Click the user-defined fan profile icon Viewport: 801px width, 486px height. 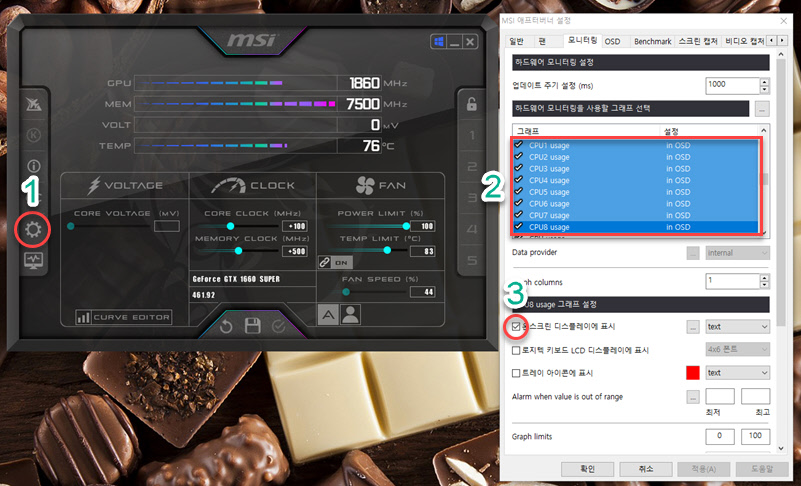(x=350, y=315)
